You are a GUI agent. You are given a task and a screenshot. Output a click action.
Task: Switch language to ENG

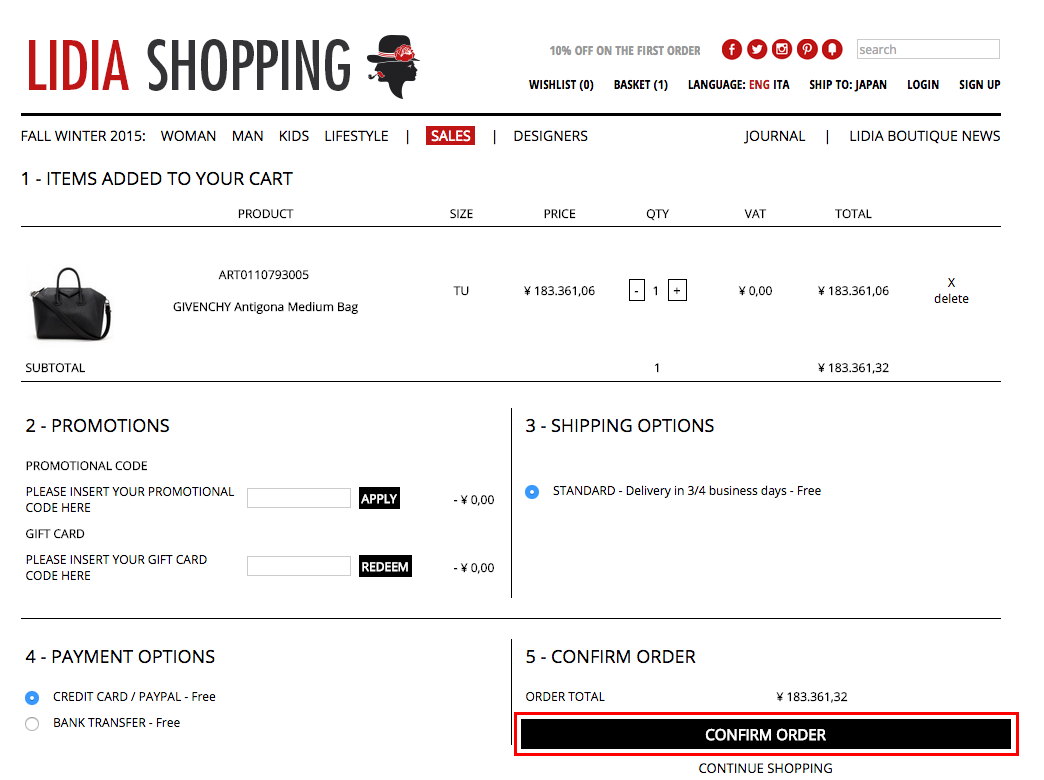point(759,85)
